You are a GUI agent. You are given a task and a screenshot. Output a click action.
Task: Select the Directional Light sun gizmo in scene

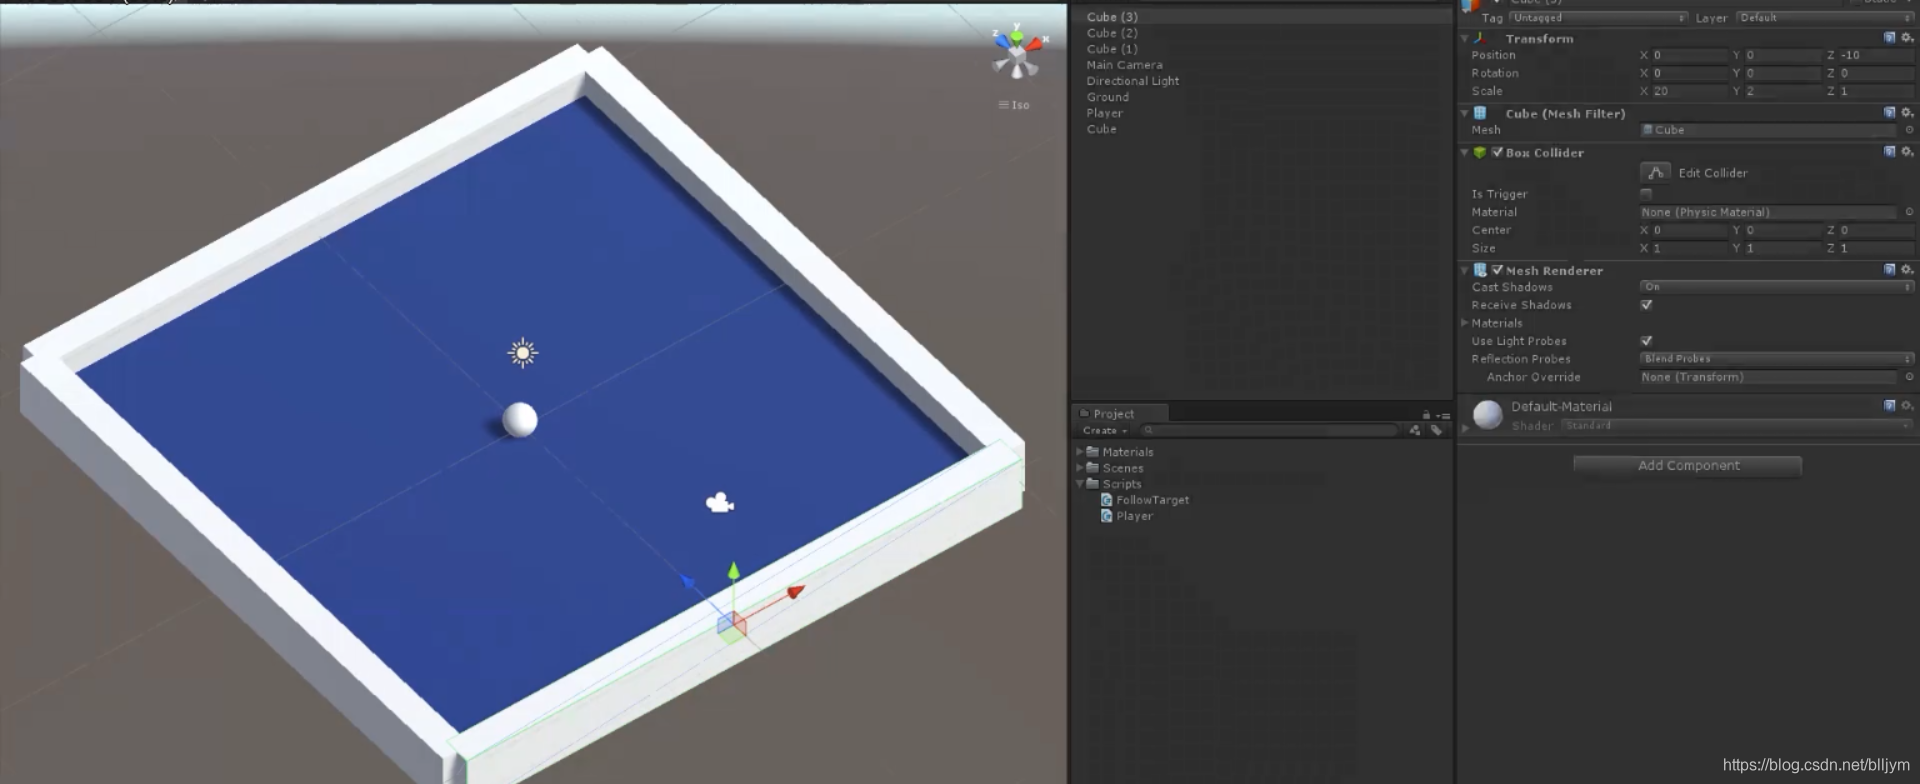tap(522, 352)
